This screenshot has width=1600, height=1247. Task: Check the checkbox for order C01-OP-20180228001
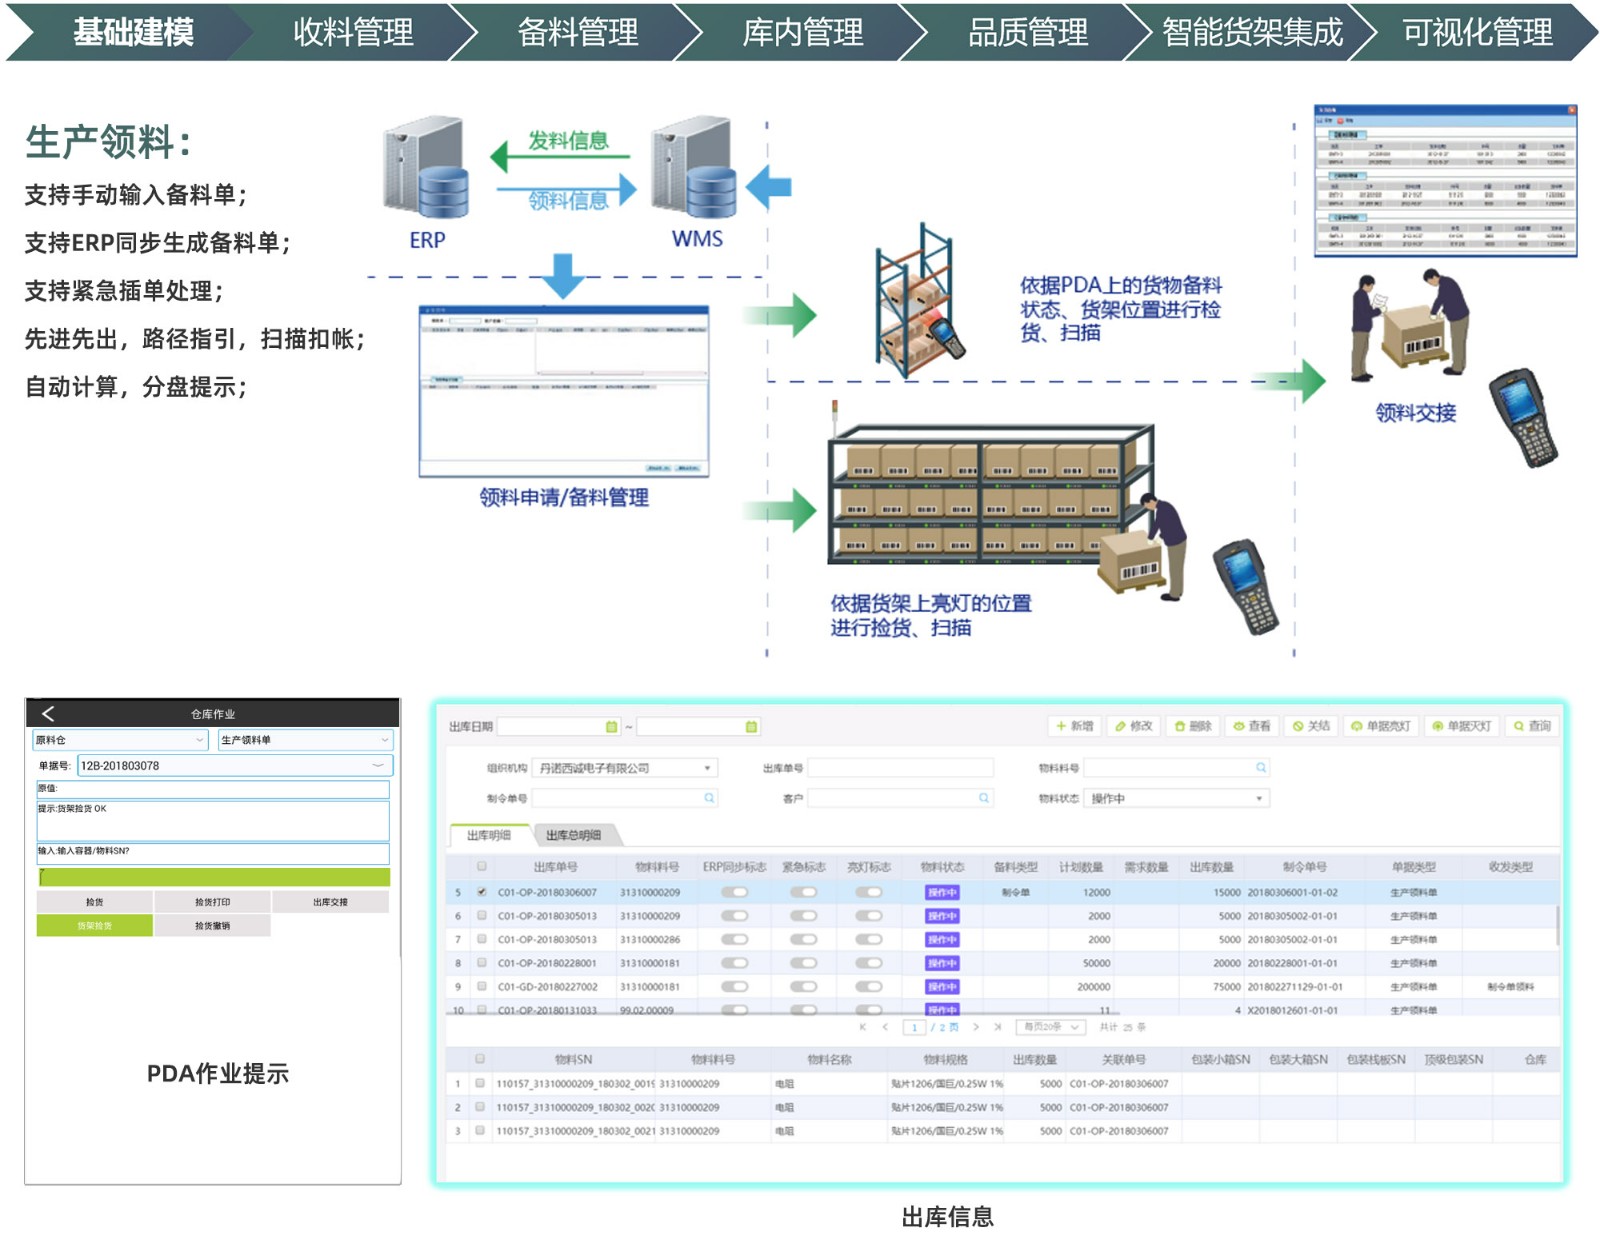click(482, 963)
